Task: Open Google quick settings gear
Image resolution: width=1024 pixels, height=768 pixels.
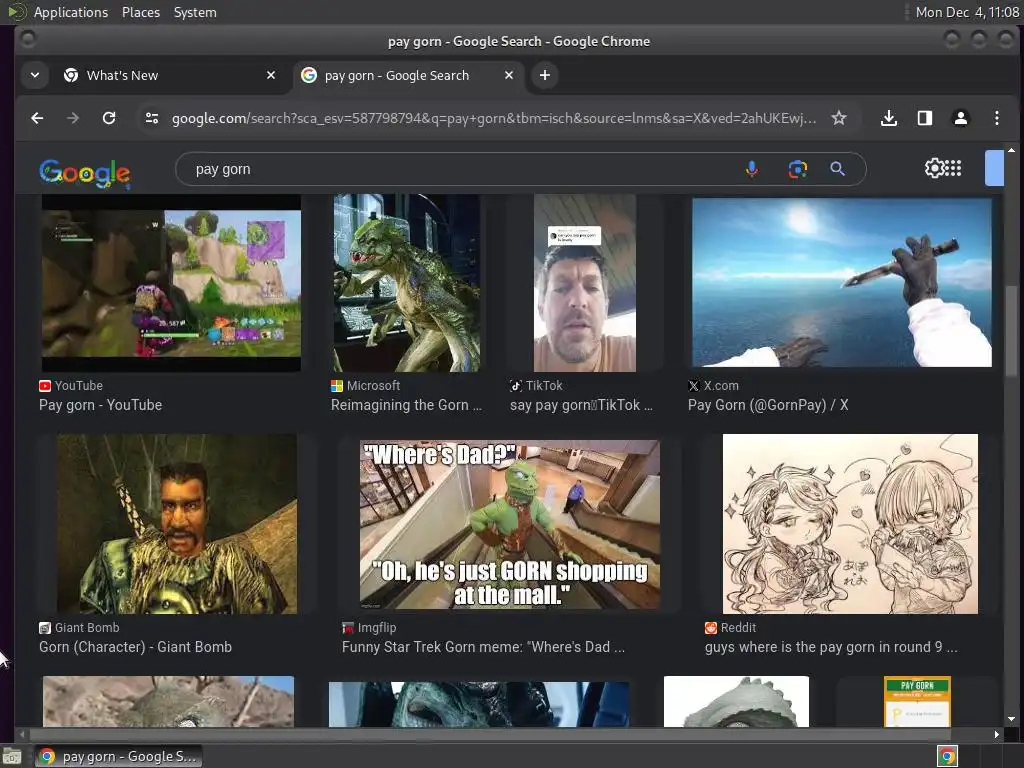Action: [x=934, y=168]
